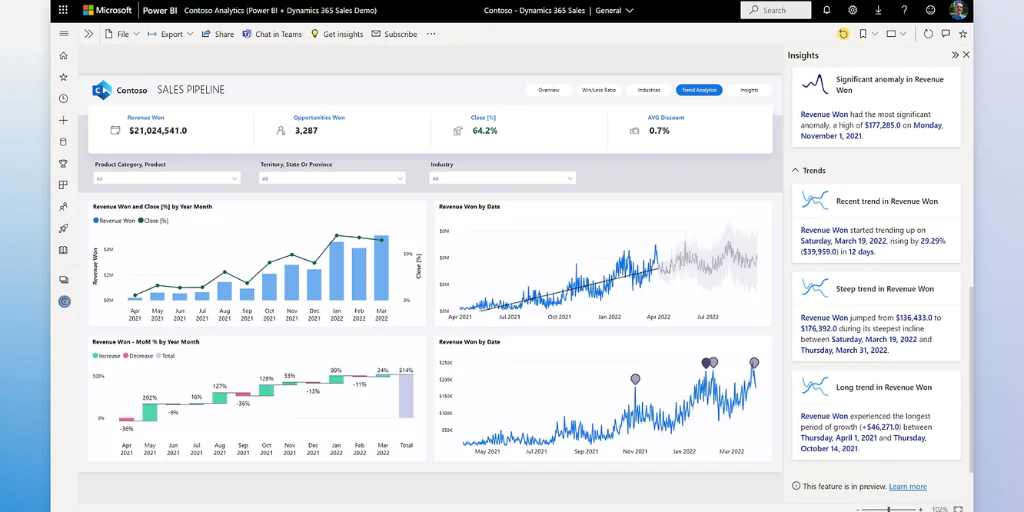Click the Reset to default undo icon

click(x=843, y=34)
